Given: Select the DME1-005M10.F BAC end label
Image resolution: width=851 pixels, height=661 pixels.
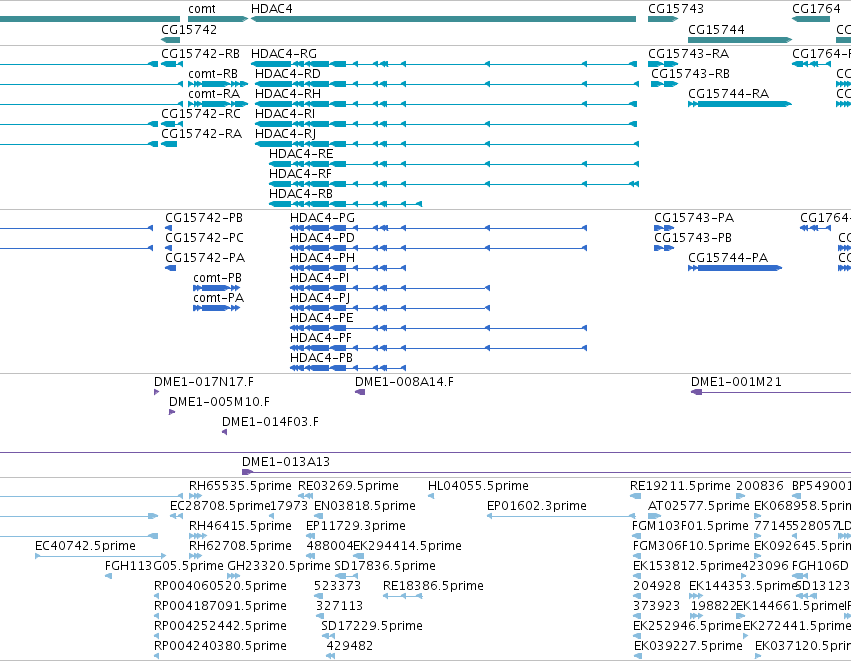Looking at the screenshot, I should point(219,402).
